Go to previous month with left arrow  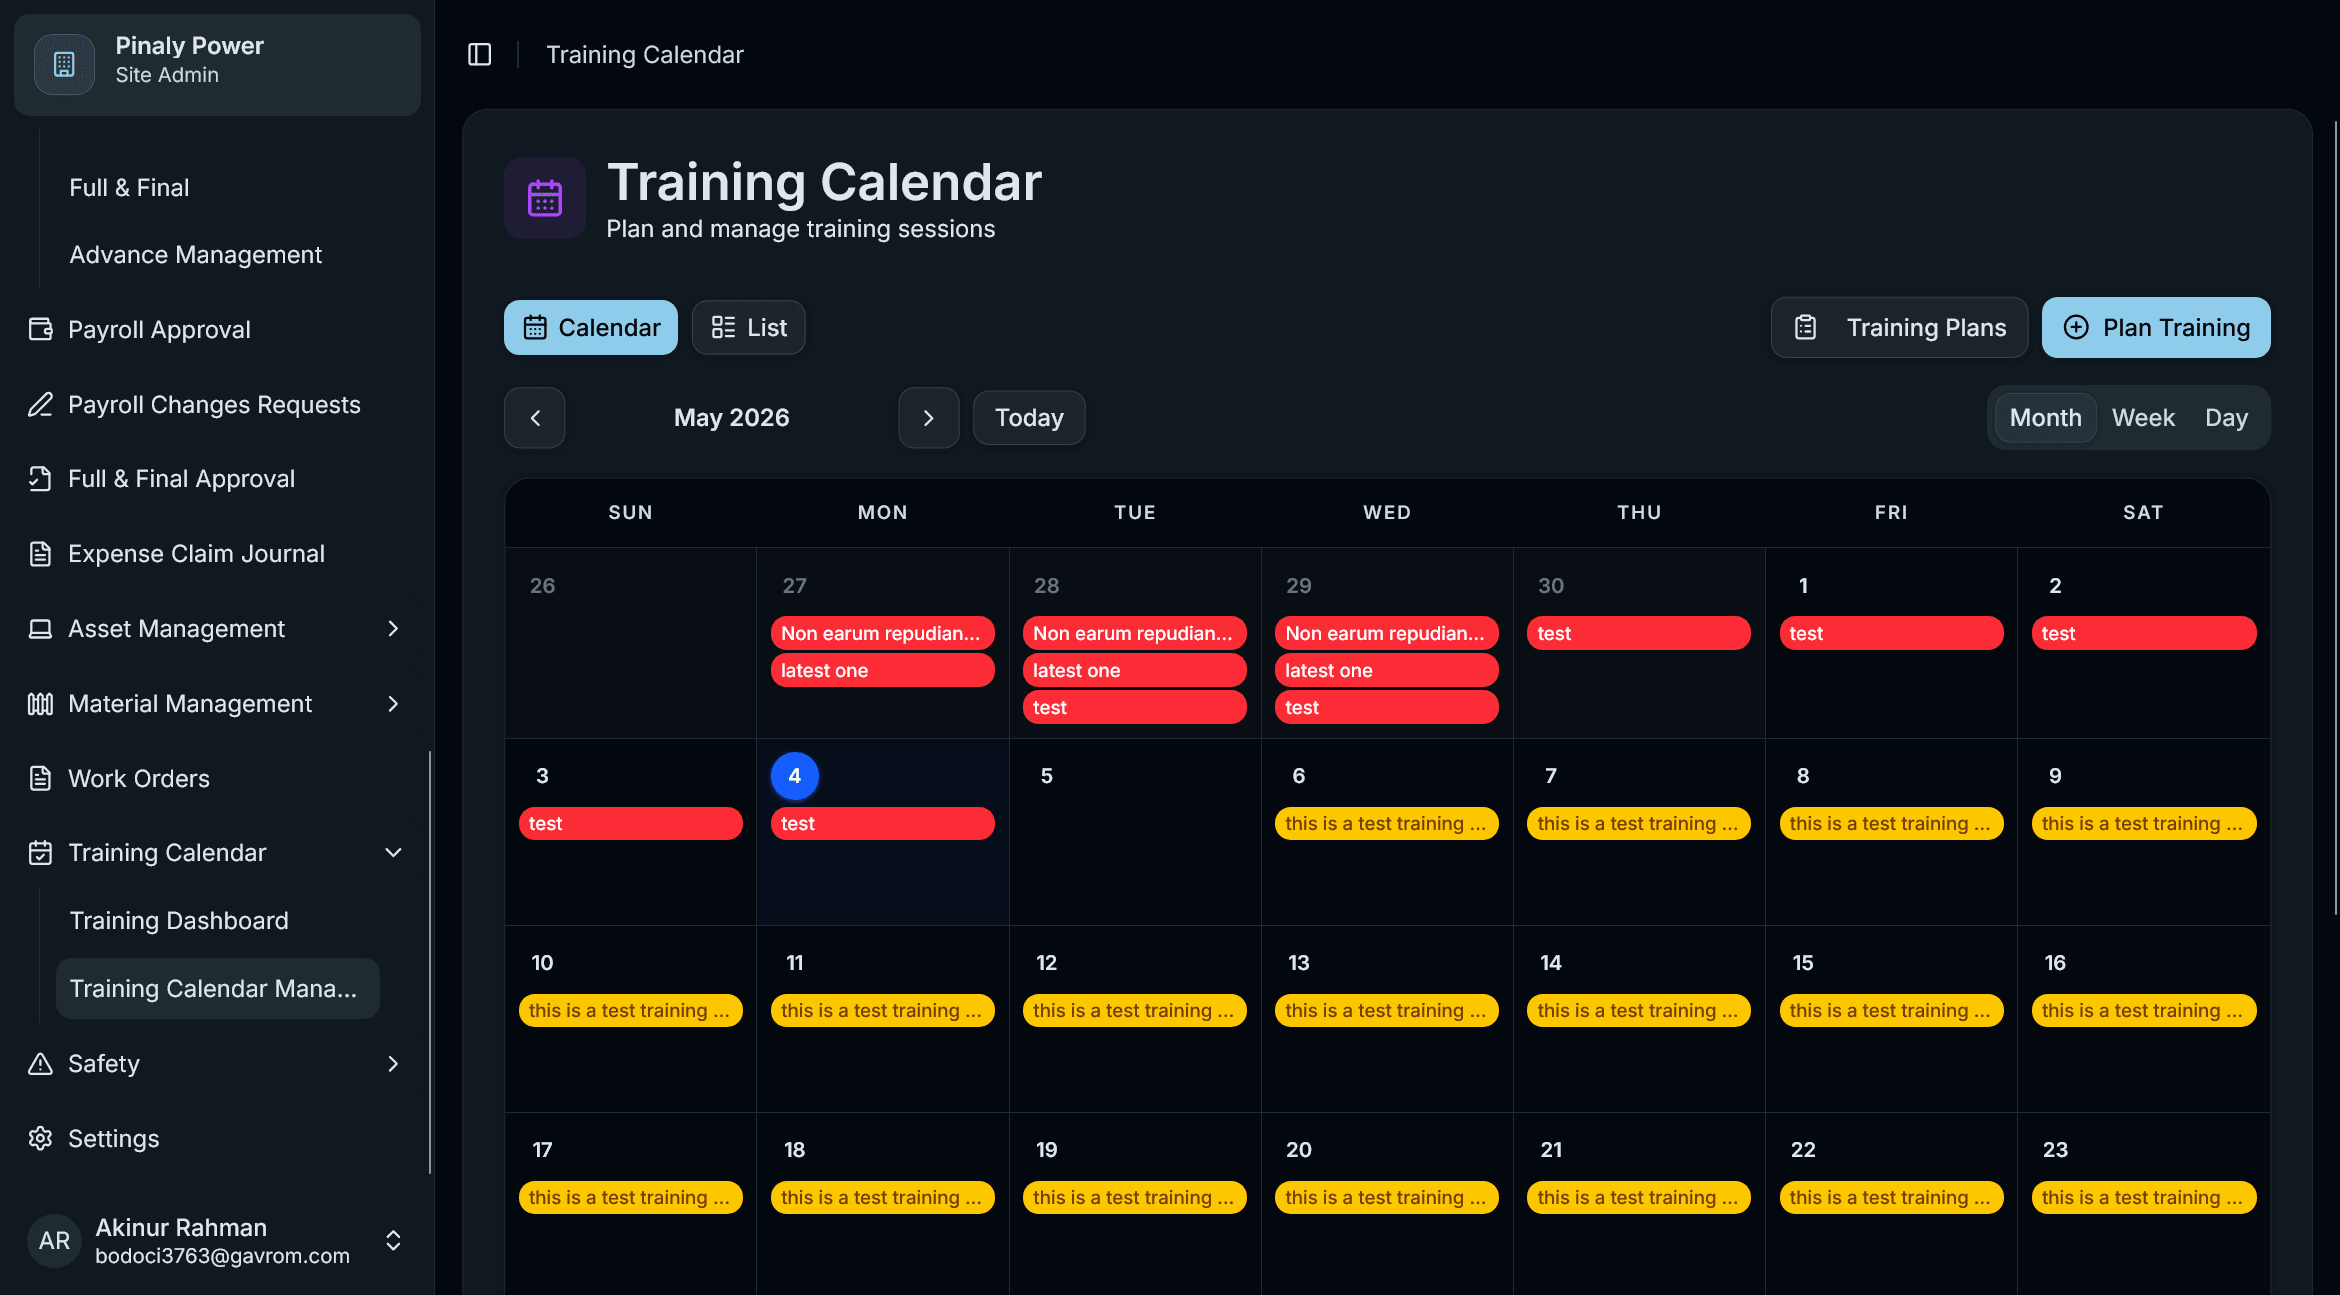(535, 418)
